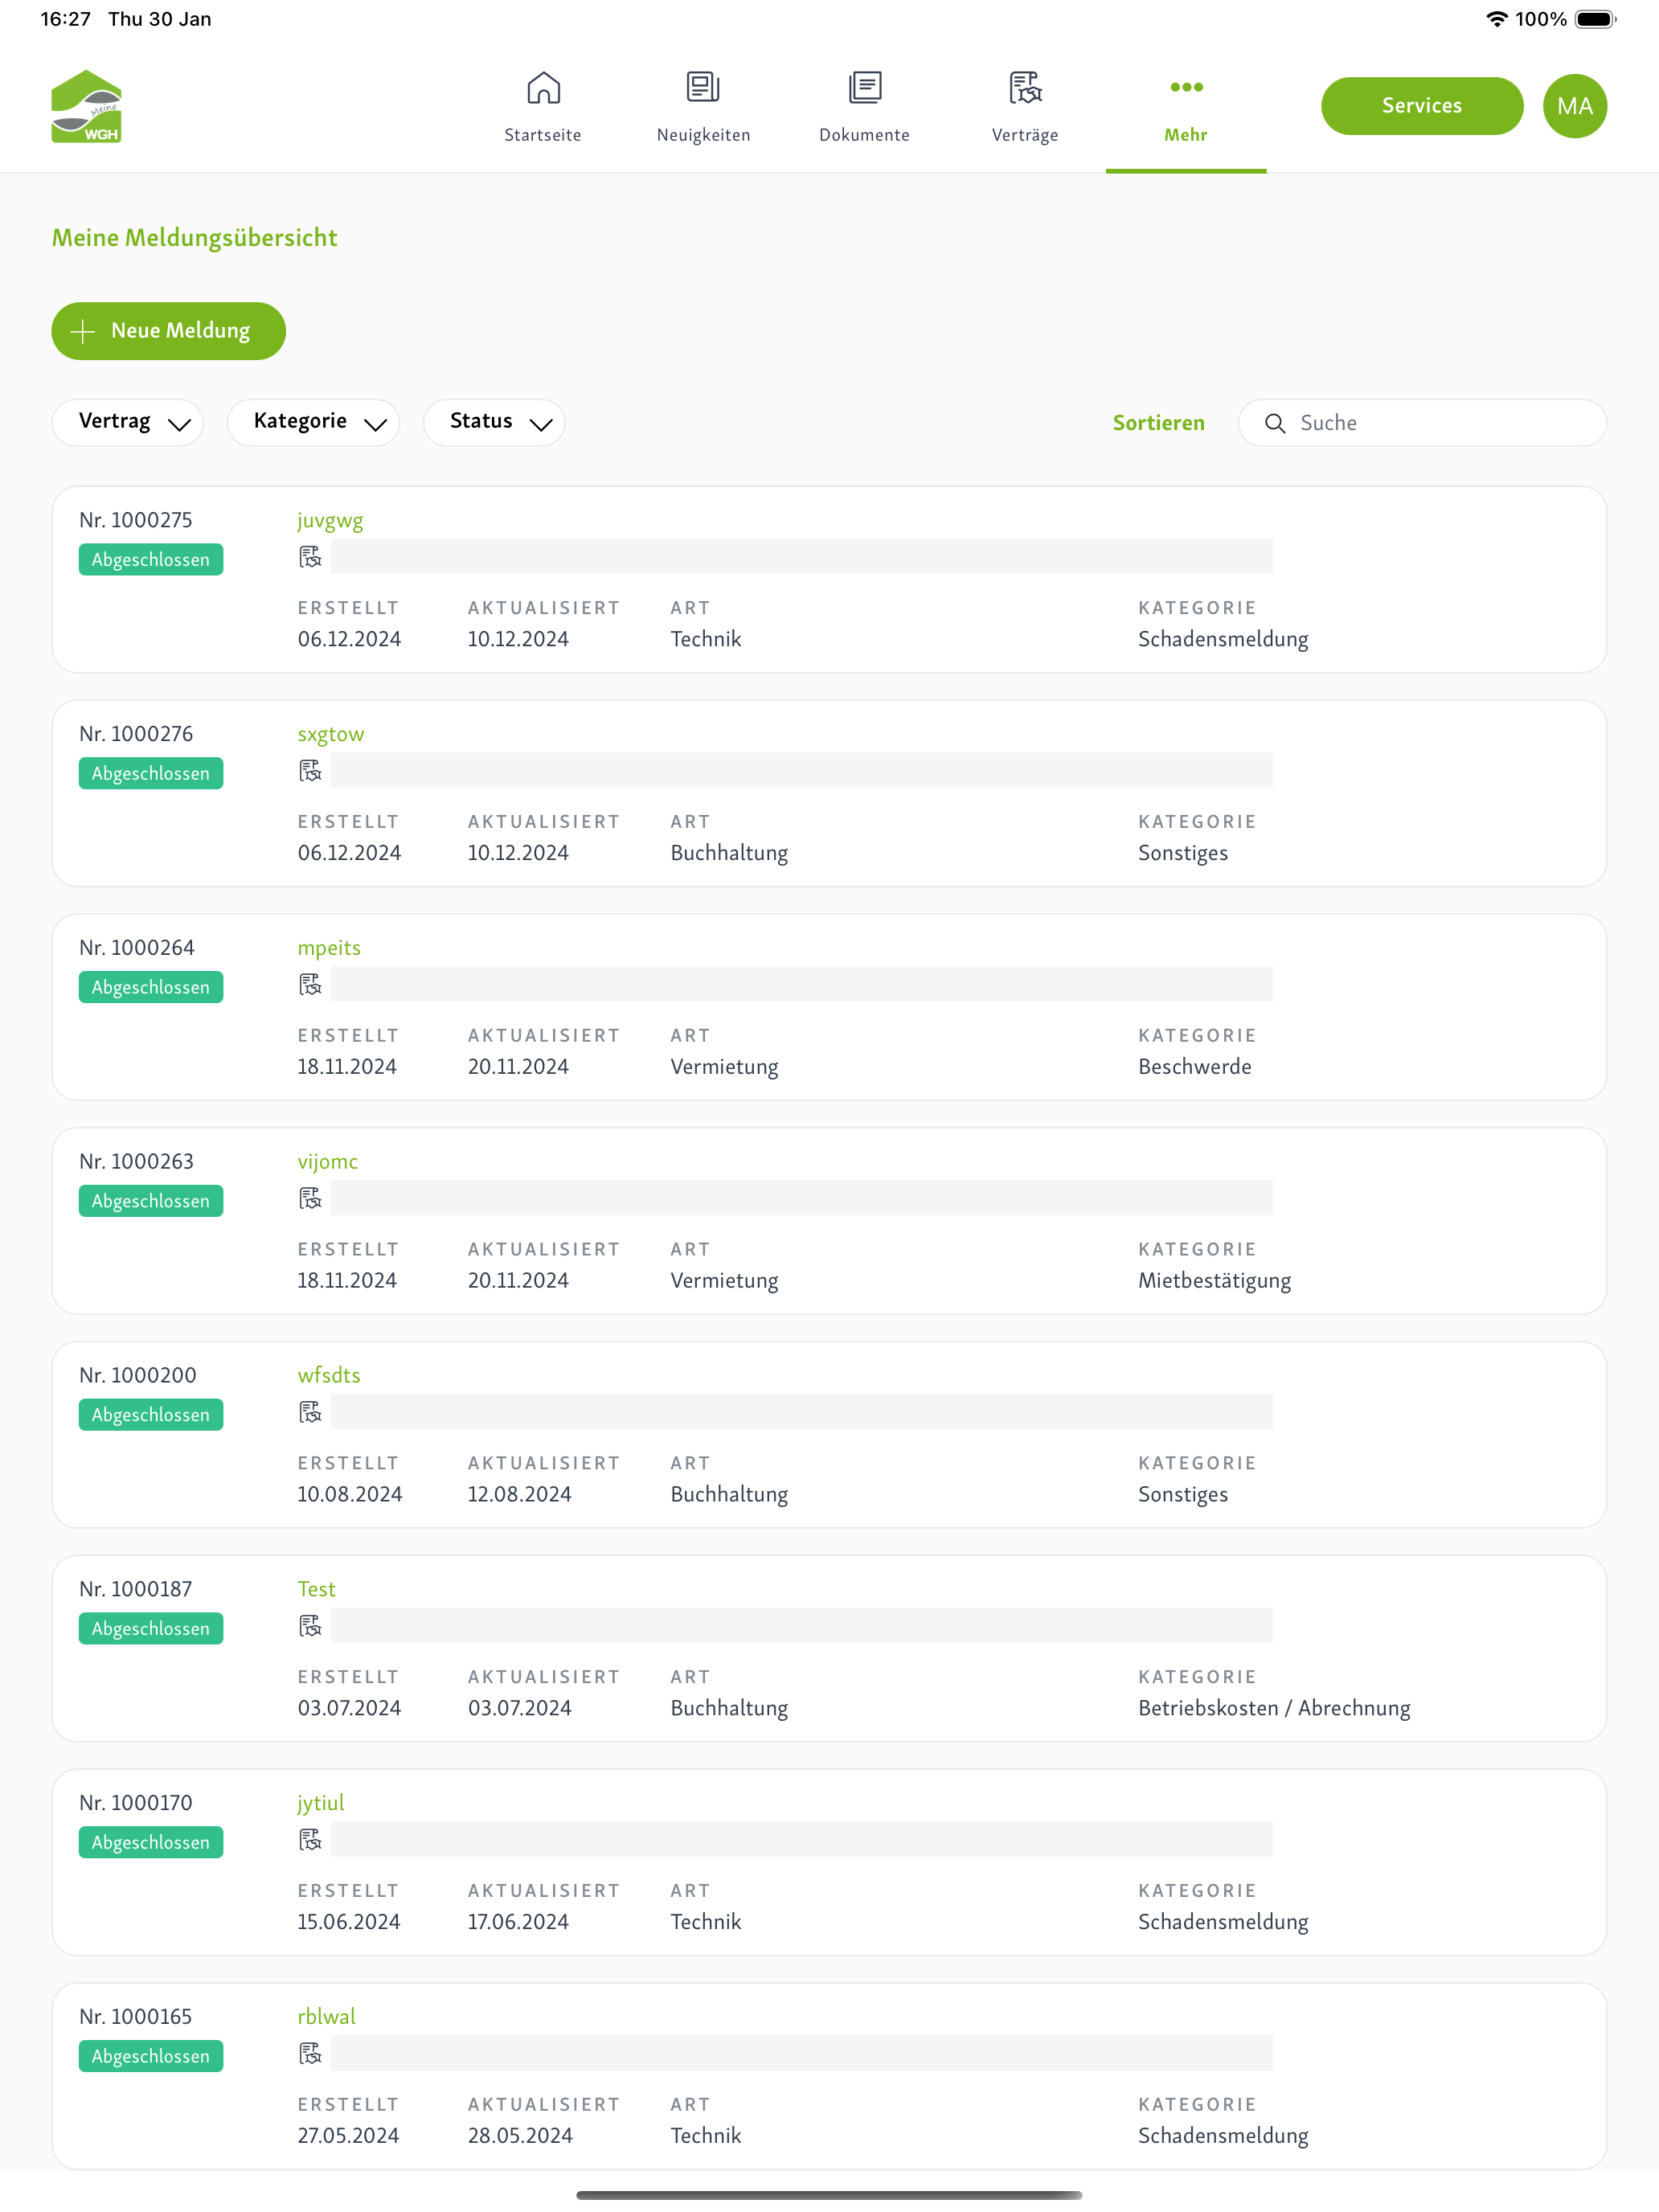Open the juvgwg report title
This screenshot has width=1659, height=2212.
click(330, 521)
